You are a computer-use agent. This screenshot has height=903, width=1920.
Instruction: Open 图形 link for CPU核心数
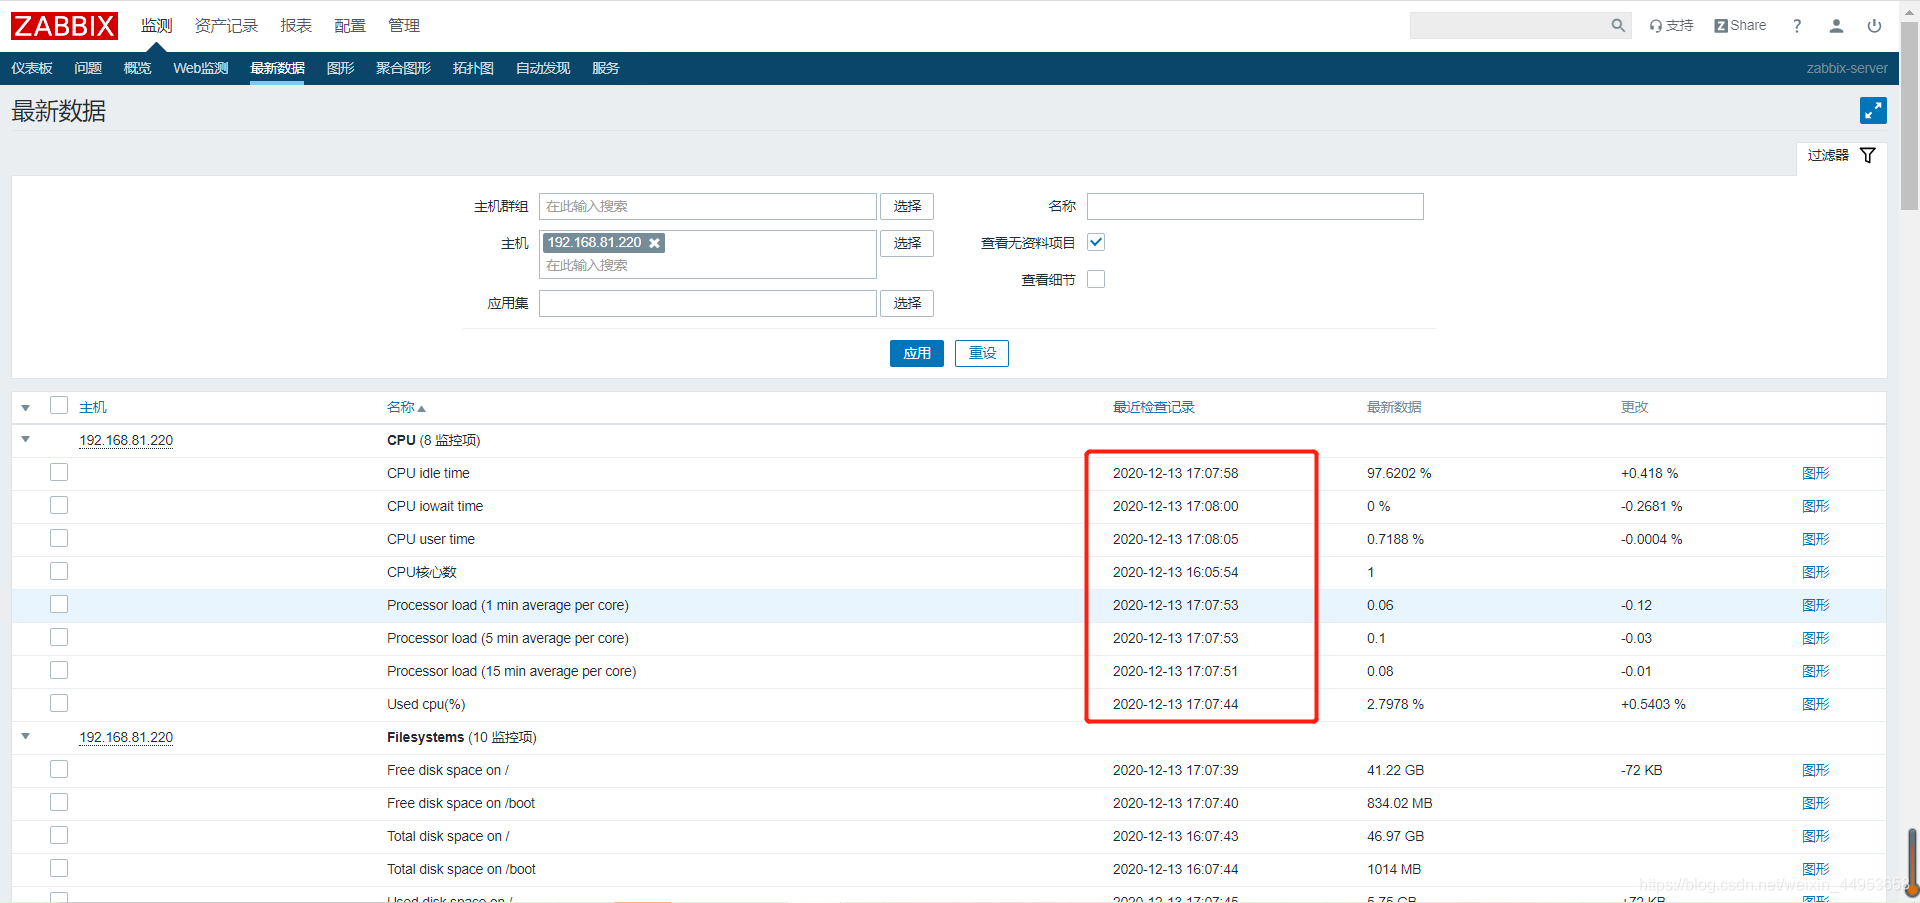[x=1815, y=572]
